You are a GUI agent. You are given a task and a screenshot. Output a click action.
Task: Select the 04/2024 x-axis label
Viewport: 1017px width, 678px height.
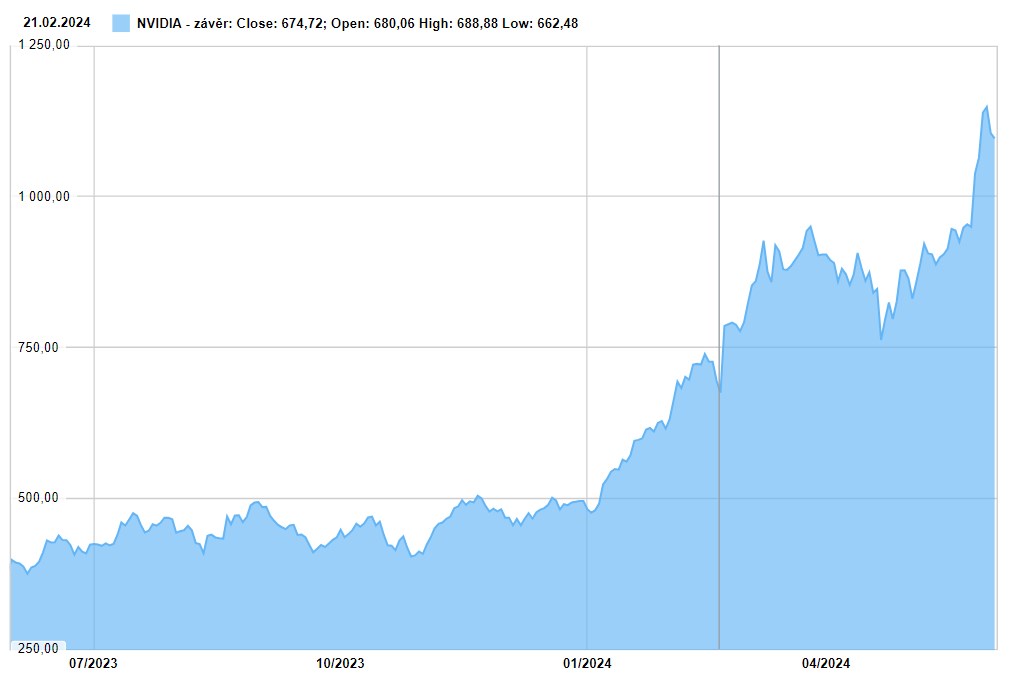(826, 662)
